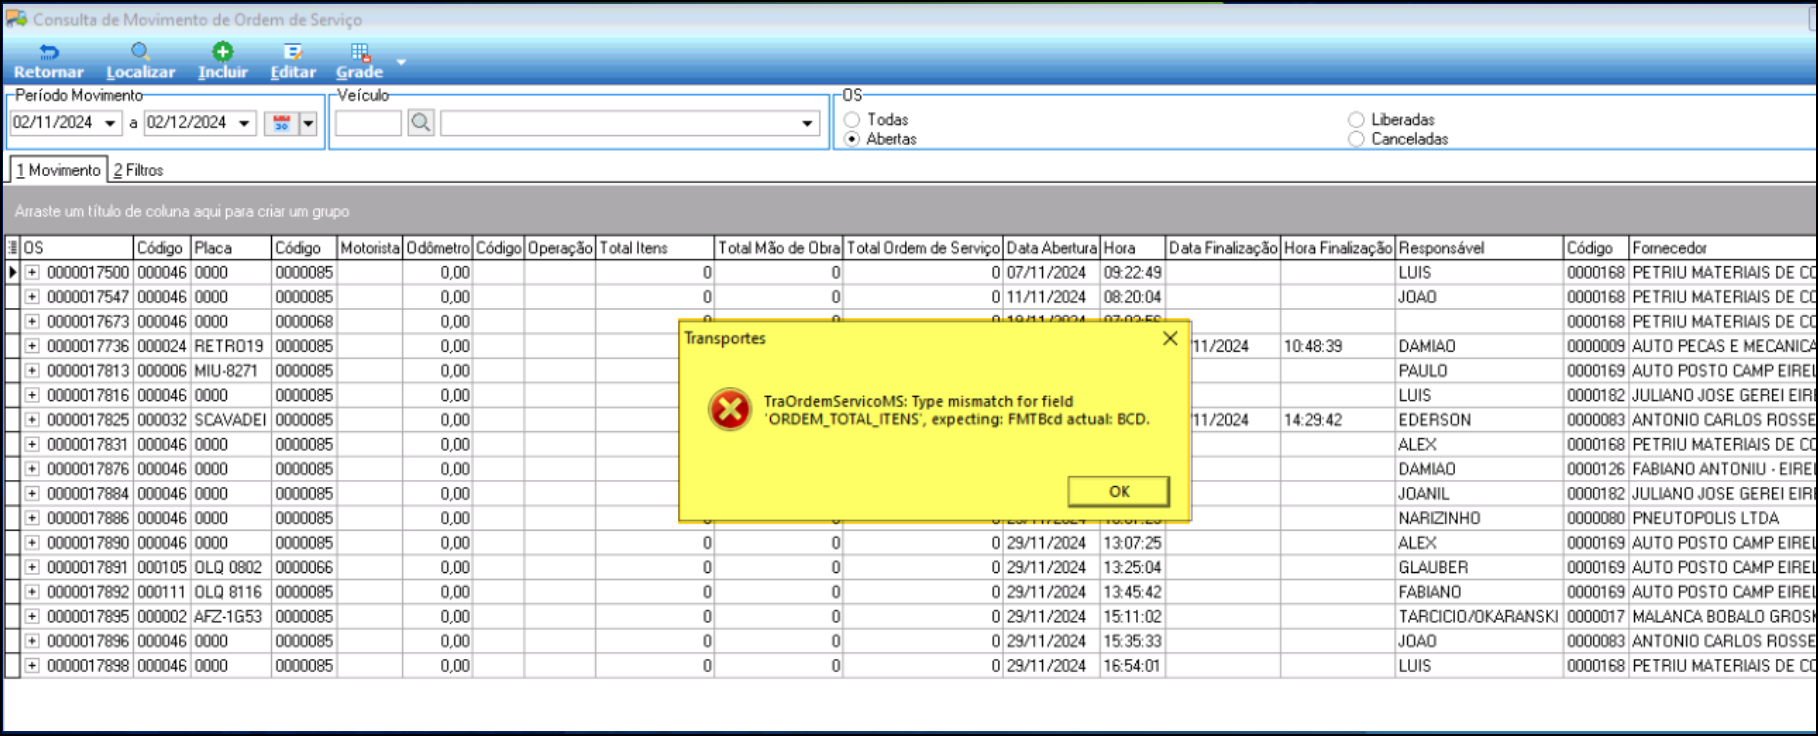
Task: Select the Abertas radio button
Action: tap(852, 139)
